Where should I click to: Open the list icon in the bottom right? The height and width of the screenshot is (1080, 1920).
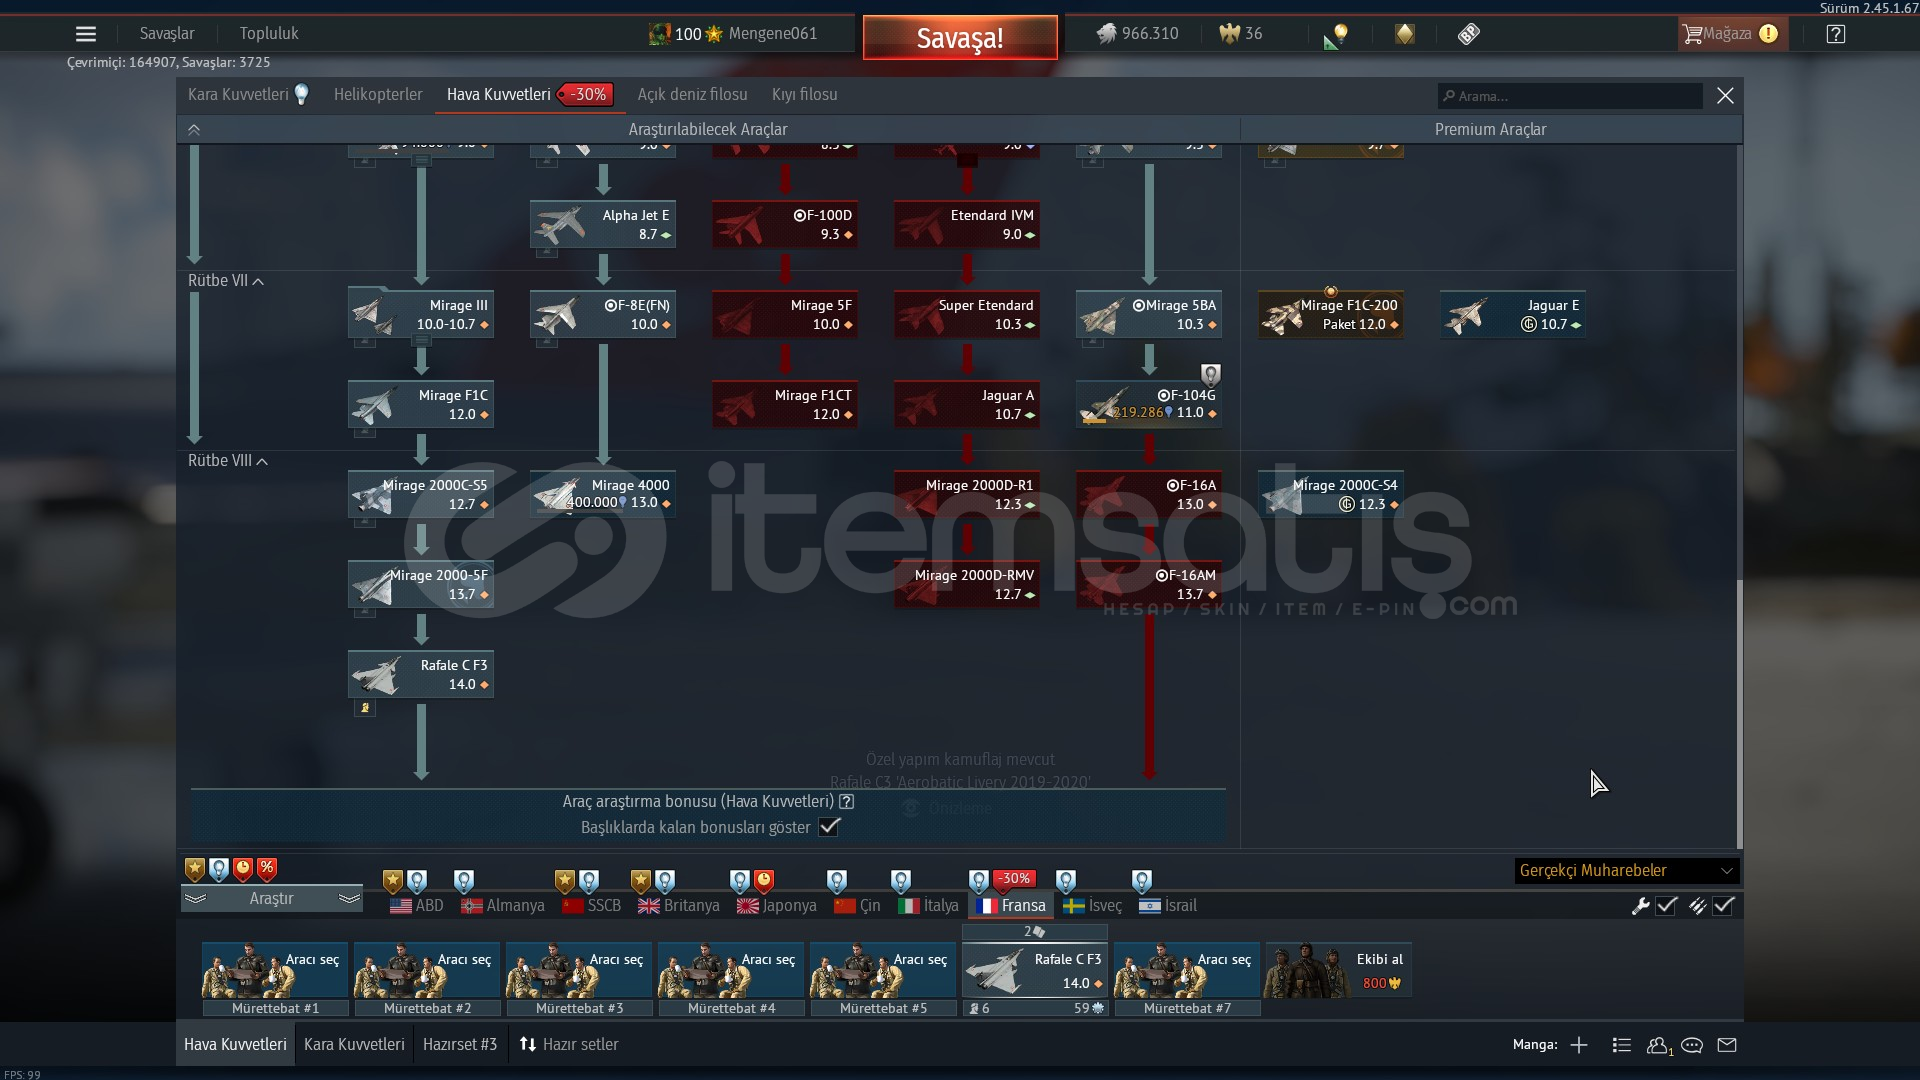click(1622, 1045)
